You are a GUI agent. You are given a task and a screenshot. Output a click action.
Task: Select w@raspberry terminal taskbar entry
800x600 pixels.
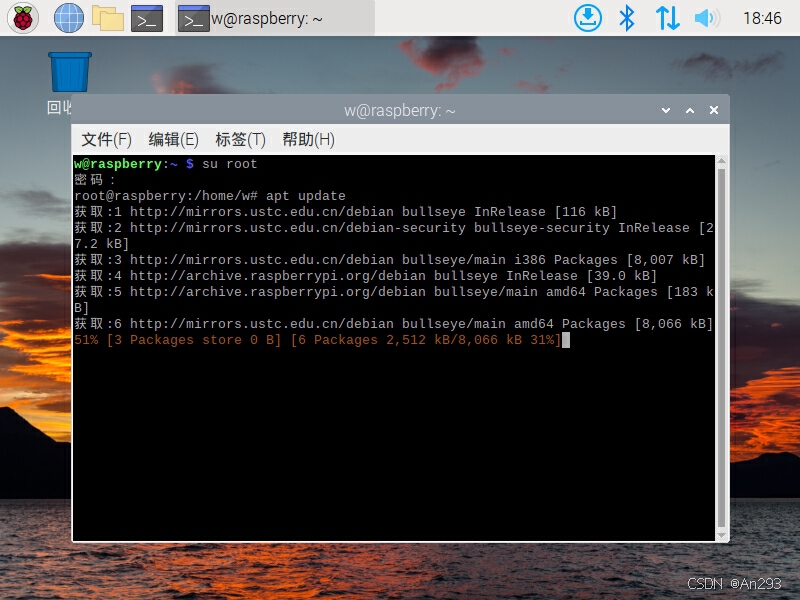pos(275,18)
